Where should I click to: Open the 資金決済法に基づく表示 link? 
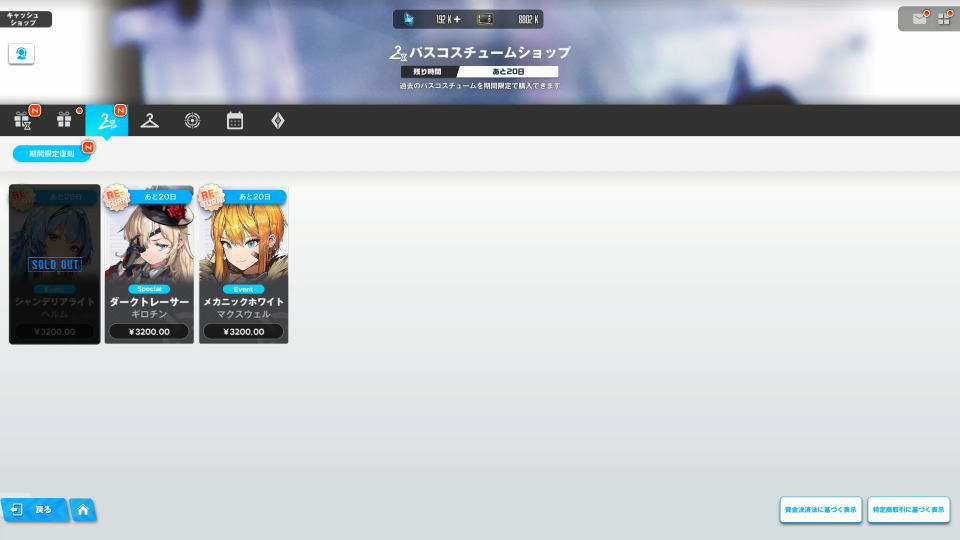820,510
